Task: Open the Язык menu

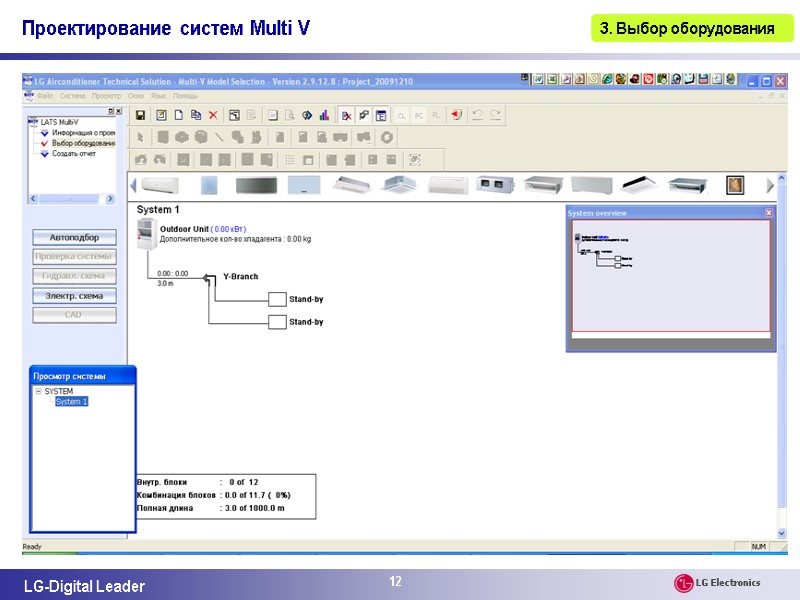Action: pyautogui.click(x=159, y=96)
